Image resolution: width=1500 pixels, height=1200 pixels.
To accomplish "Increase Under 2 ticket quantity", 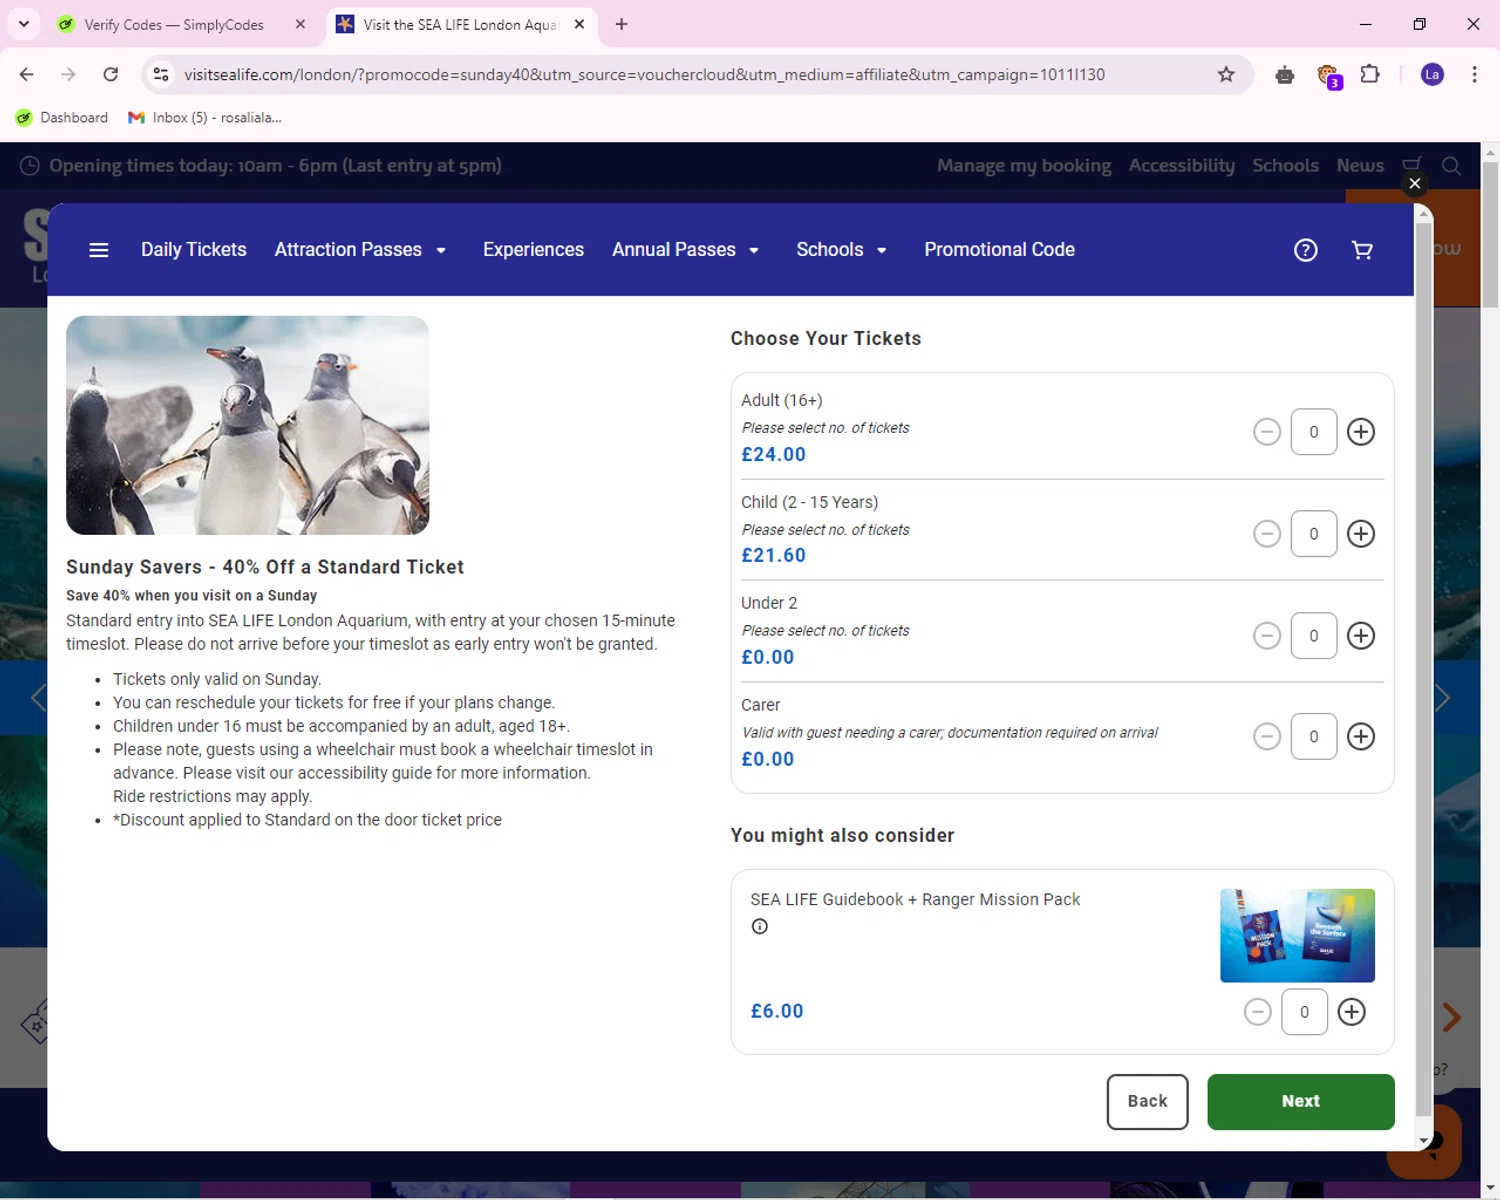I will tap(1361, 636).
